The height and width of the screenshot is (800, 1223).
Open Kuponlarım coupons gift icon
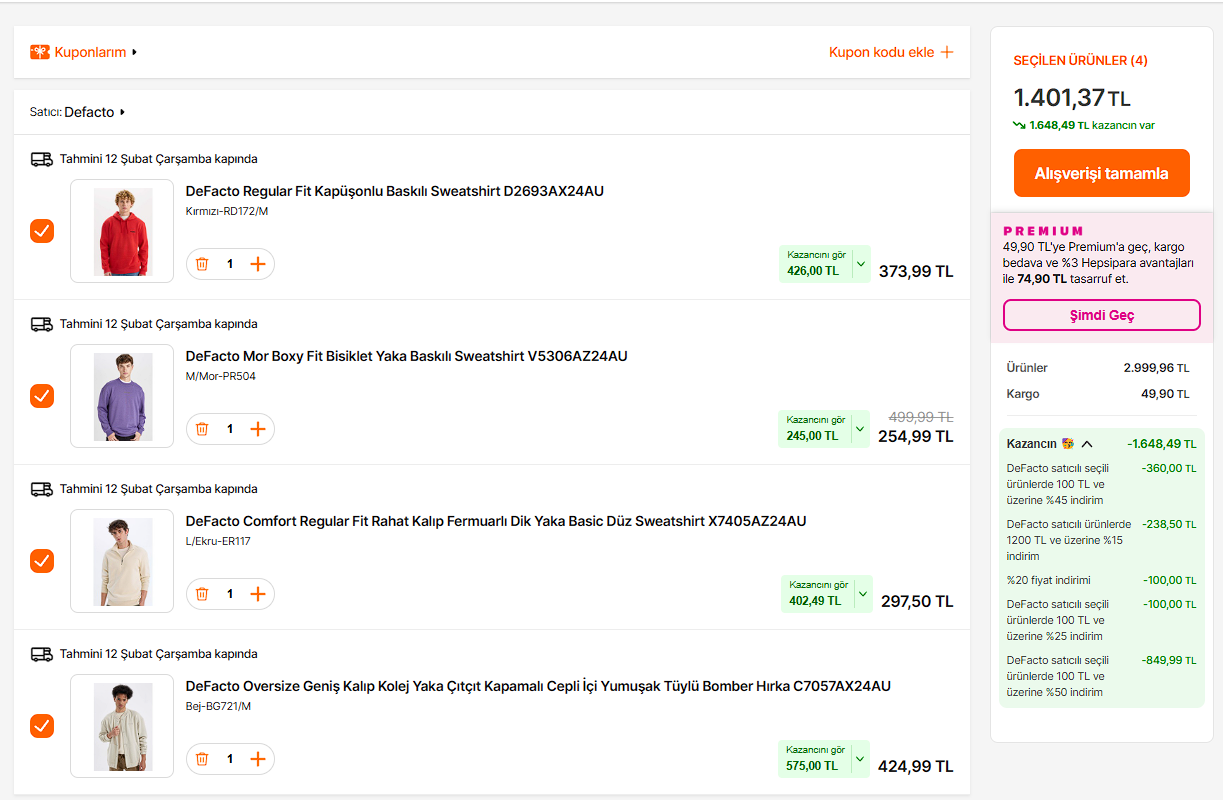click(x=40, y=52)
